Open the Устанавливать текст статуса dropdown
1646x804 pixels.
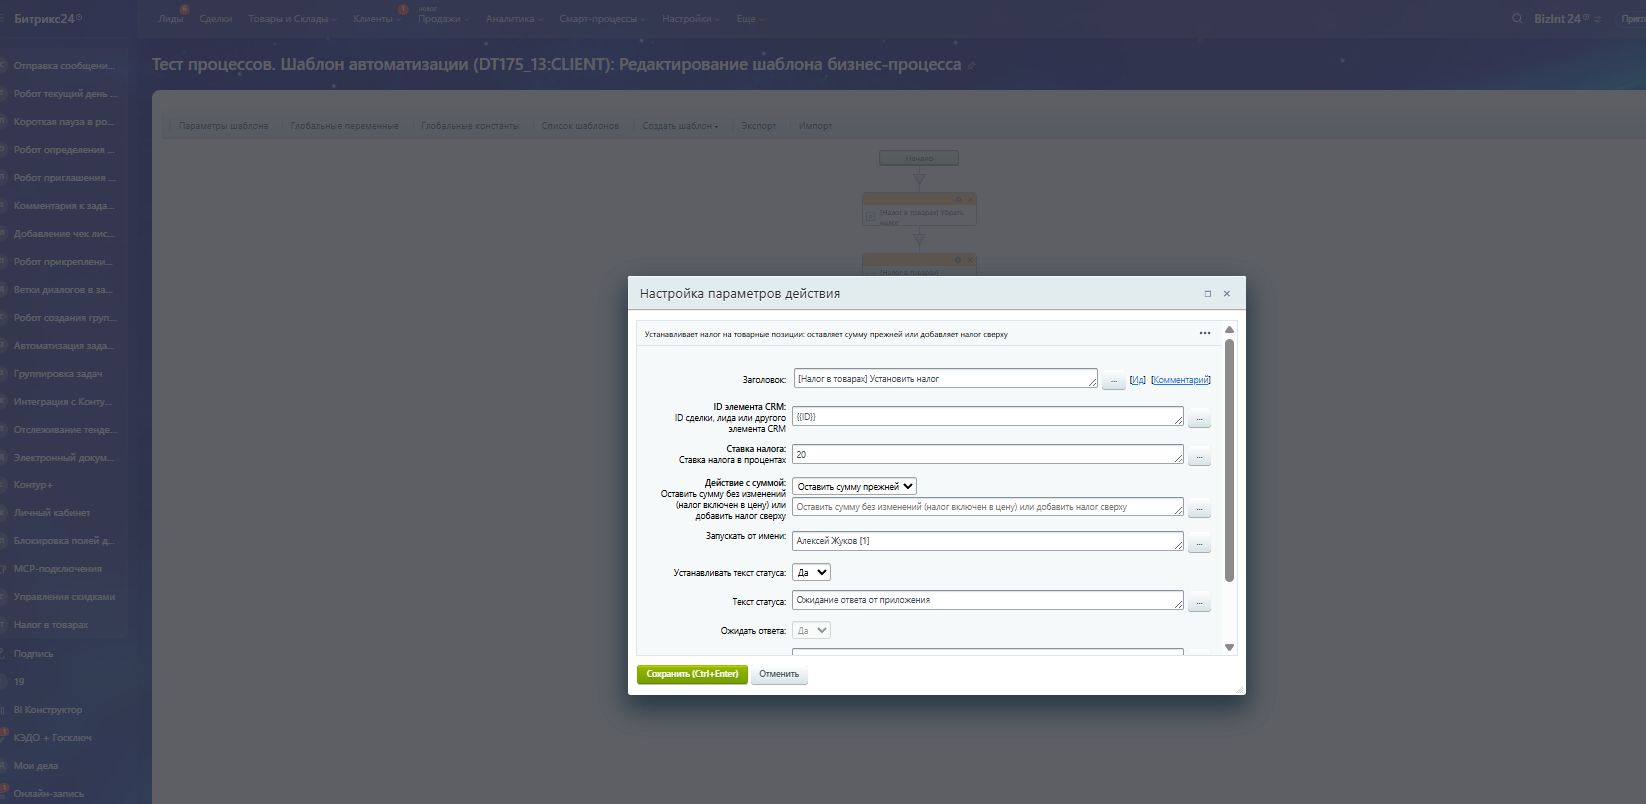[x=811, y=573]
